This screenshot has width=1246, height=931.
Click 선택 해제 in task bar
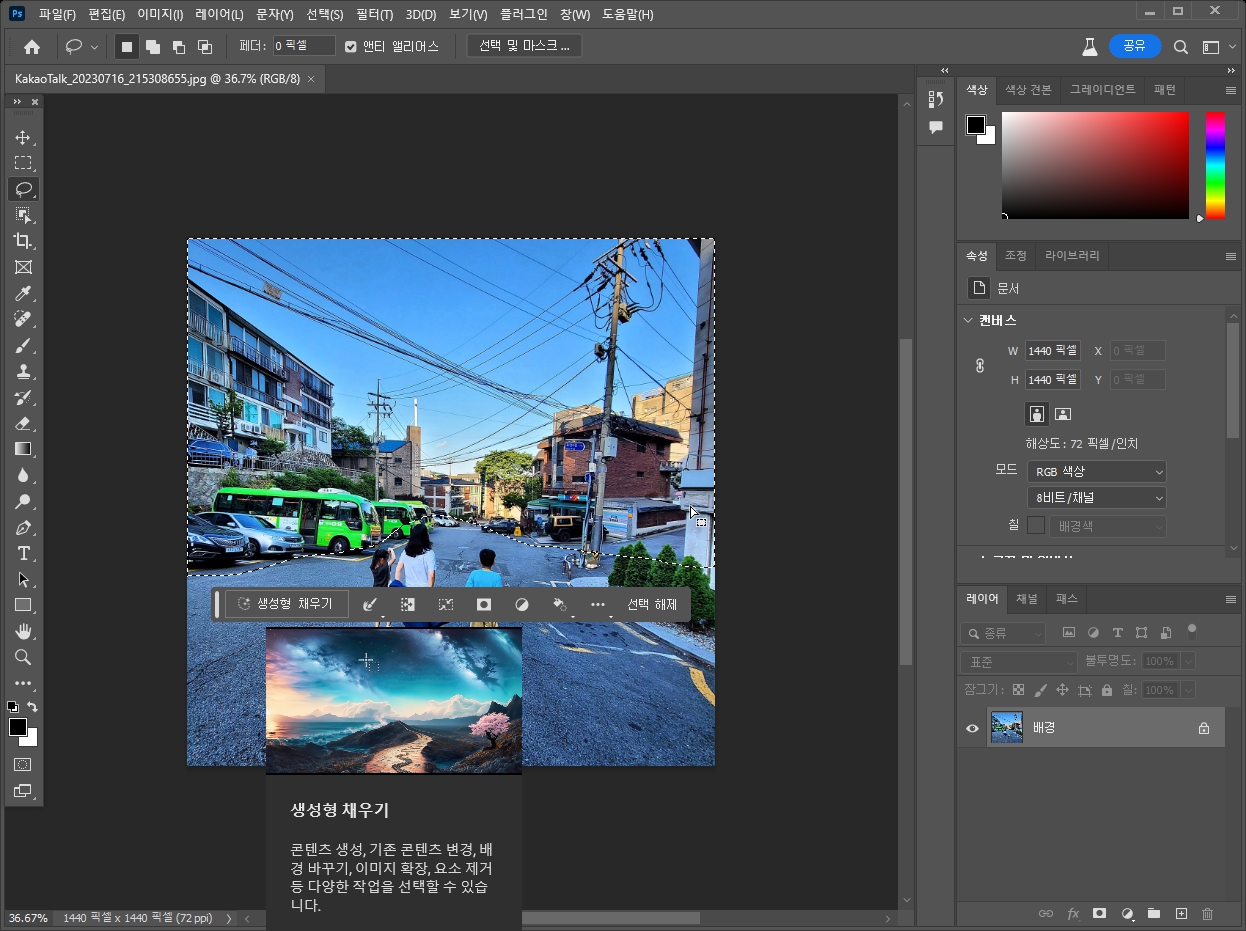pos(652,604)
